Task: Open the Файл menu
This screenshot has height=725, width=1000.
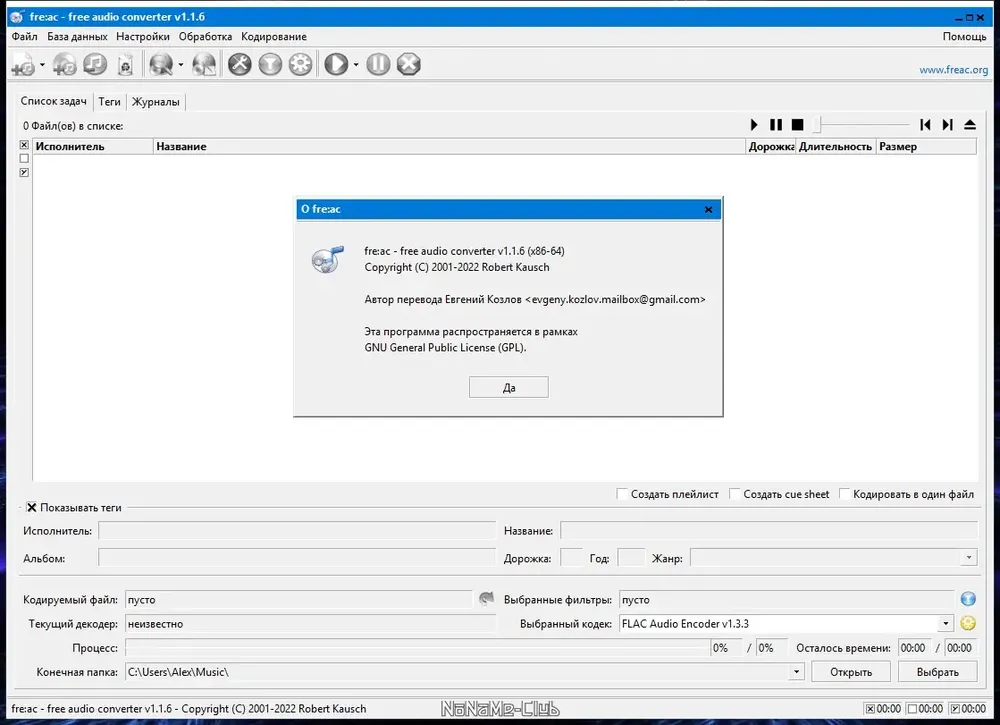Action: point(24,36)
